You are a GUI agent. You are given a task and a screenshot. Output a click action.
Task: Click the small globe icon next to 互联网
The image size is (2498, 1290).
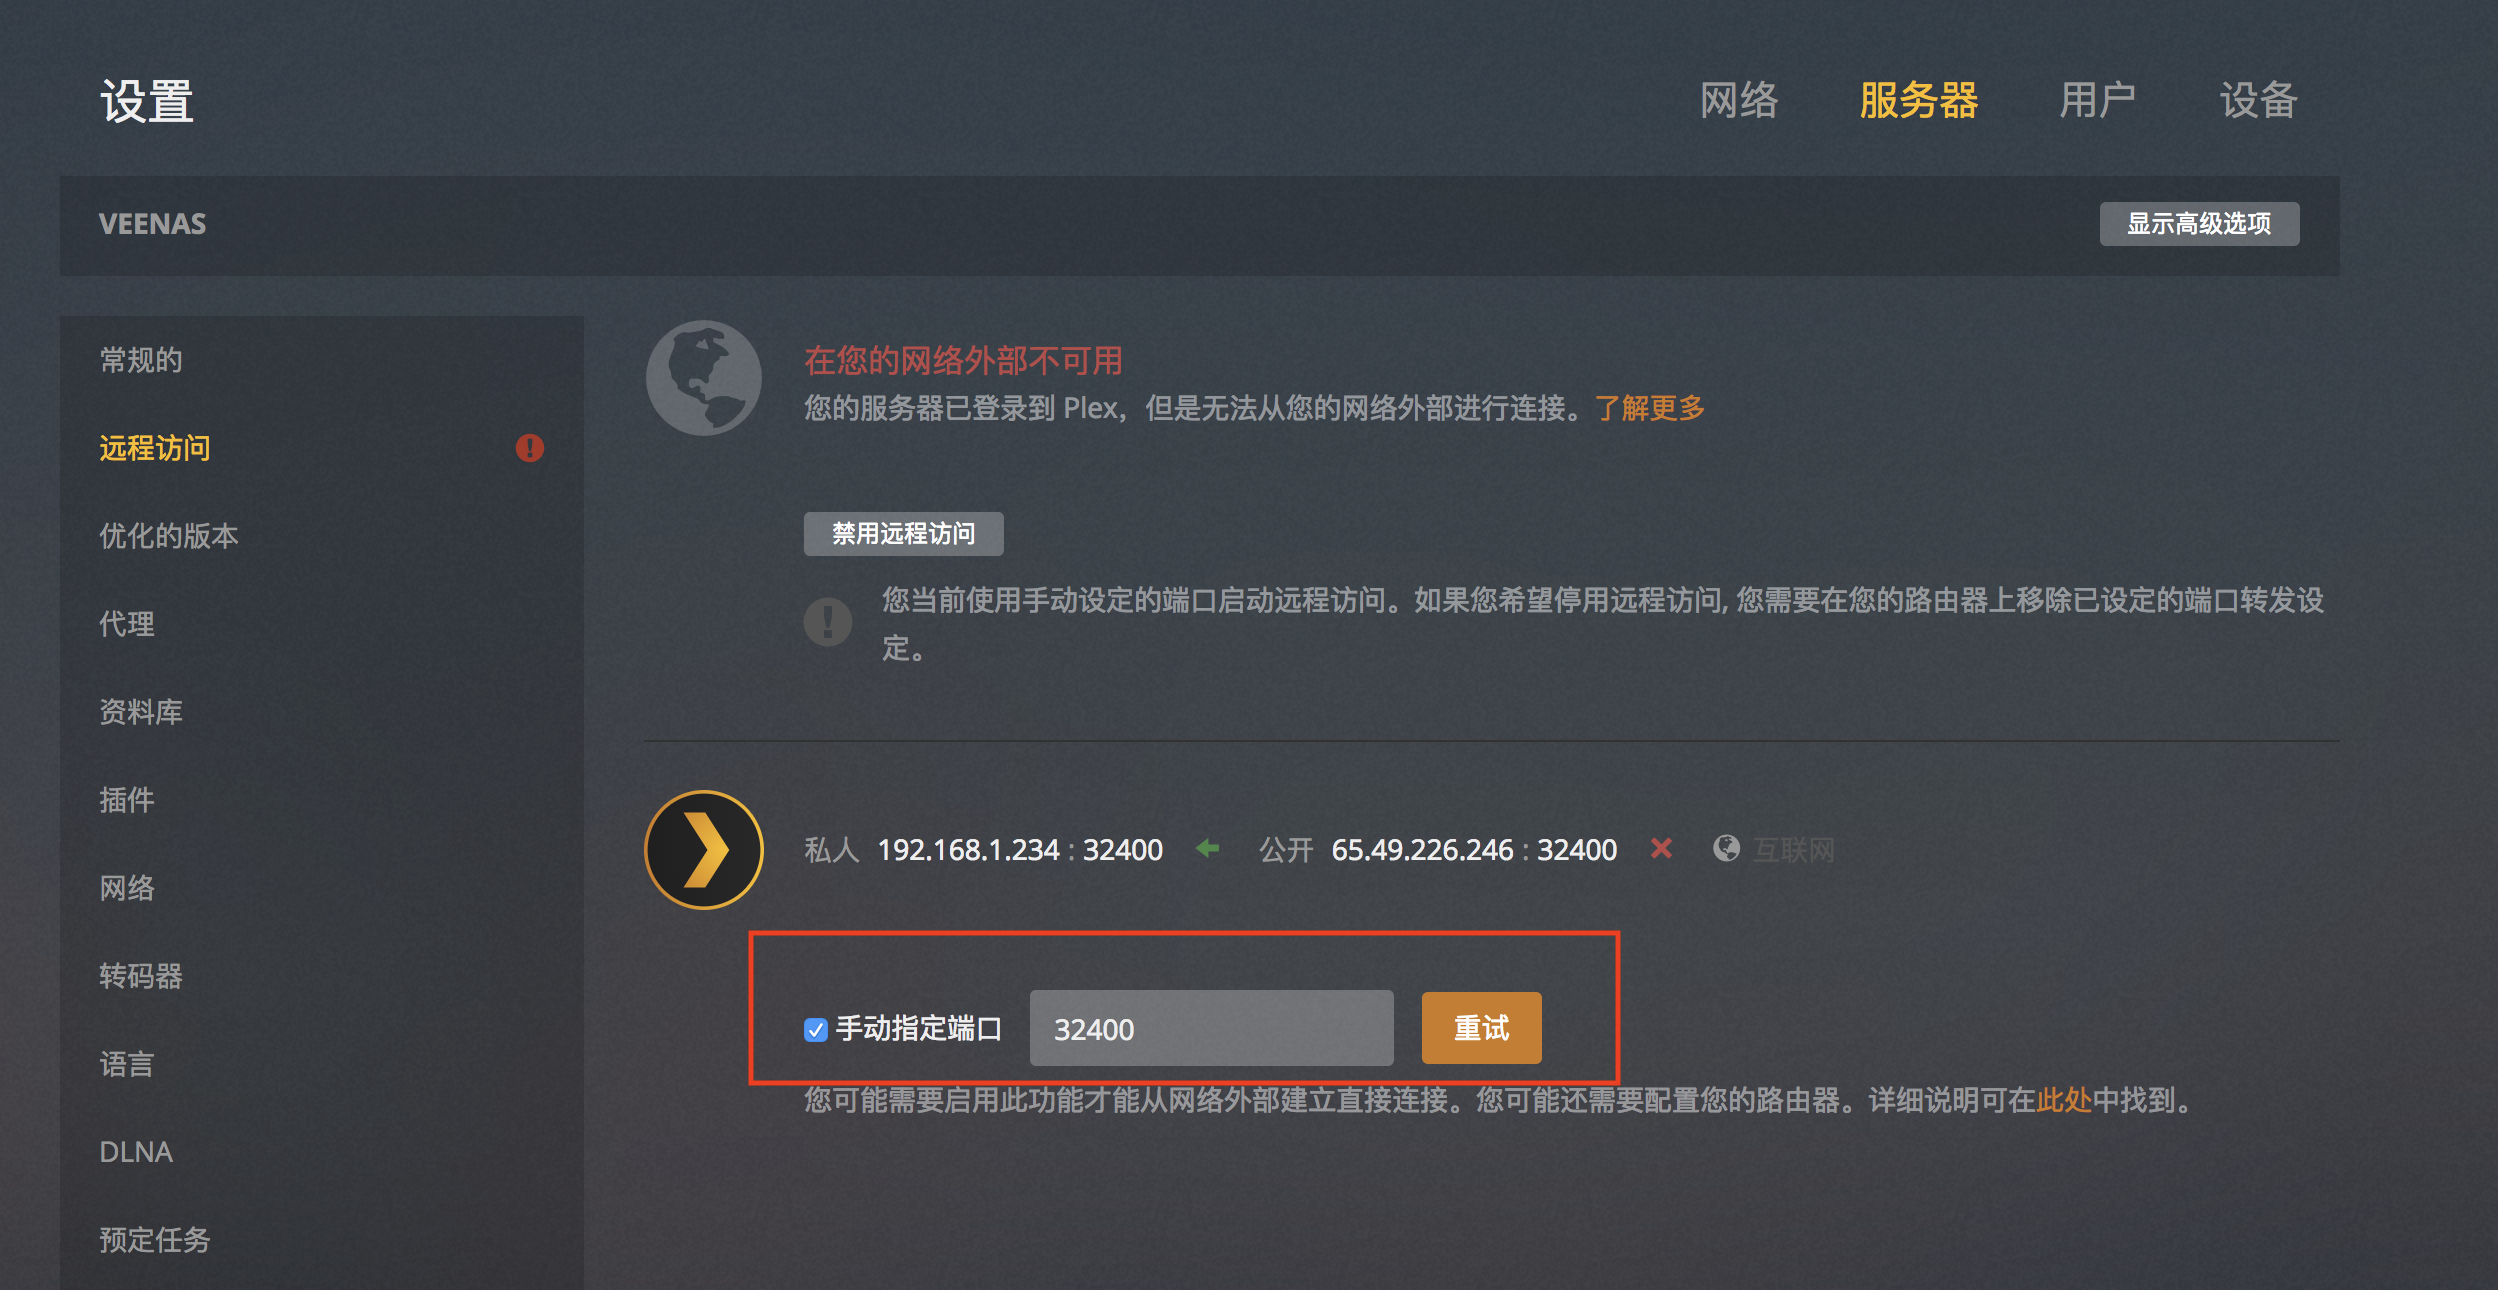click(1726, 849)
